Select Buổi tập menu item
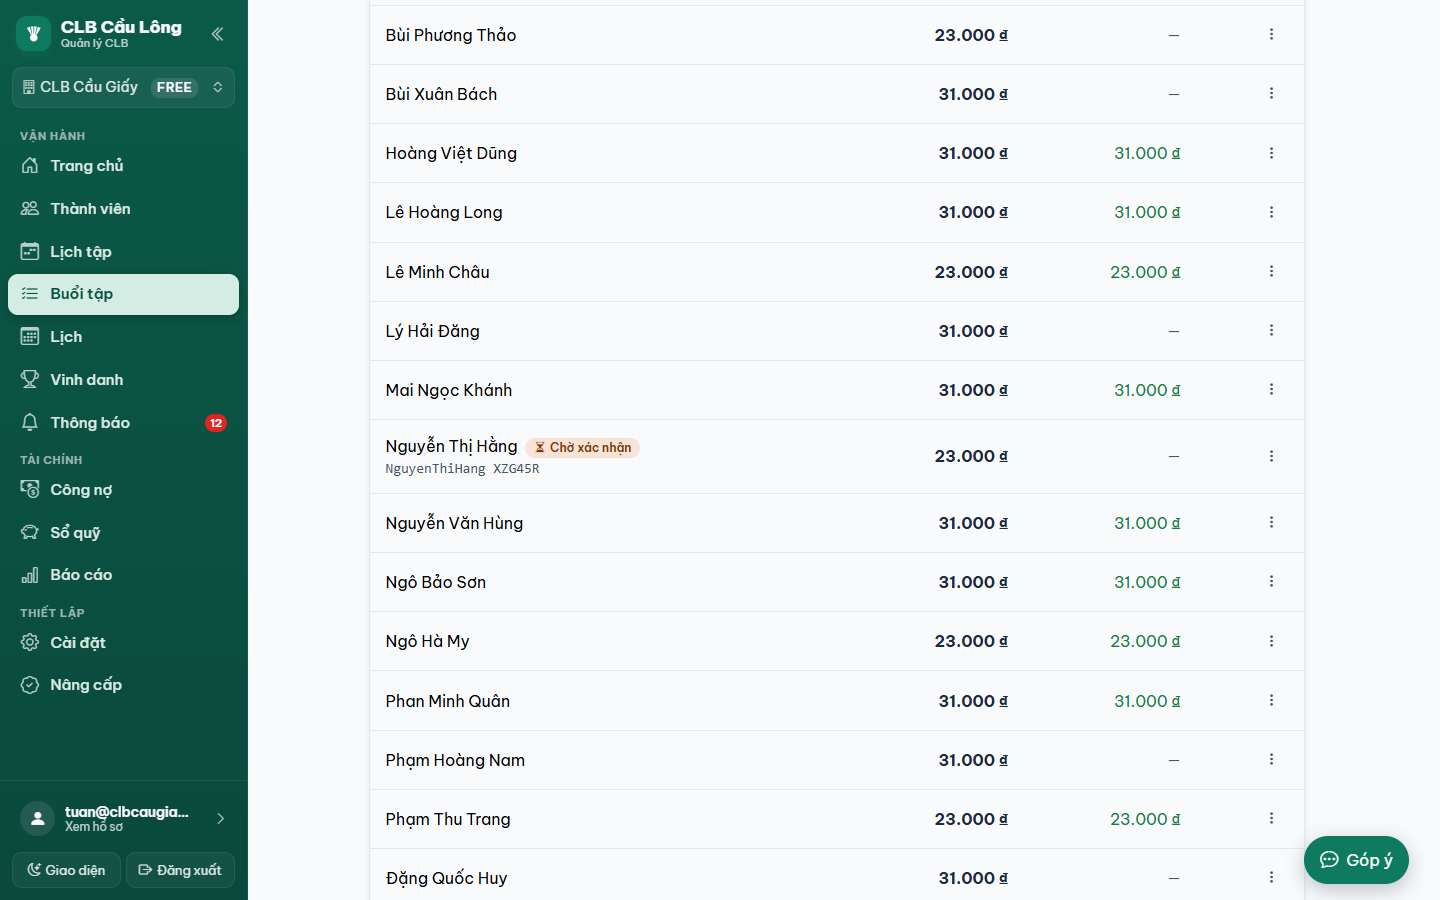Image resolution: width=1440 pixels, height=900 pixels. (123, 294)
